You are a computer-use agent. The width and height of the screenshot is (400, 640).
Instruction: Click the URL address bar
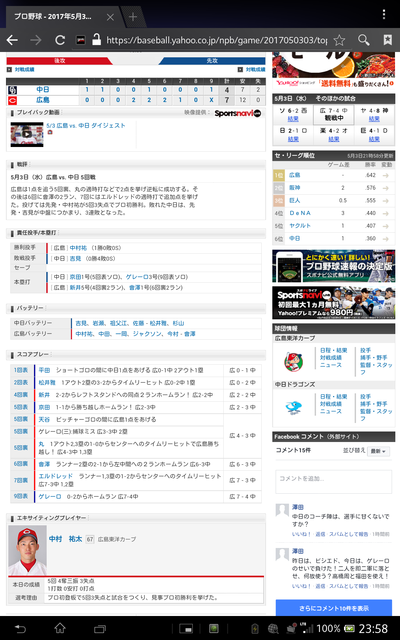click(x=216, y=40)
